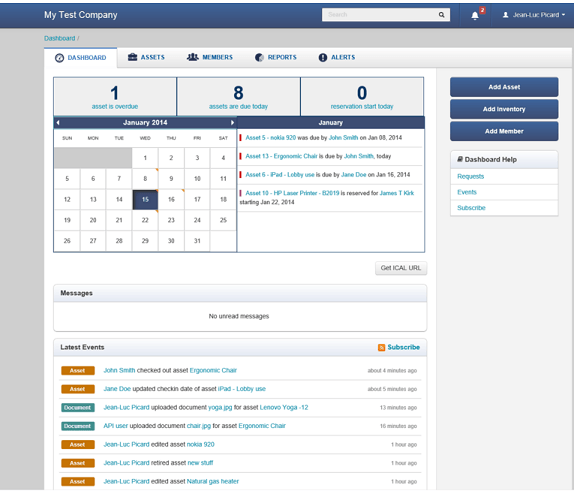Click the Reports pie chart icon

259,57
